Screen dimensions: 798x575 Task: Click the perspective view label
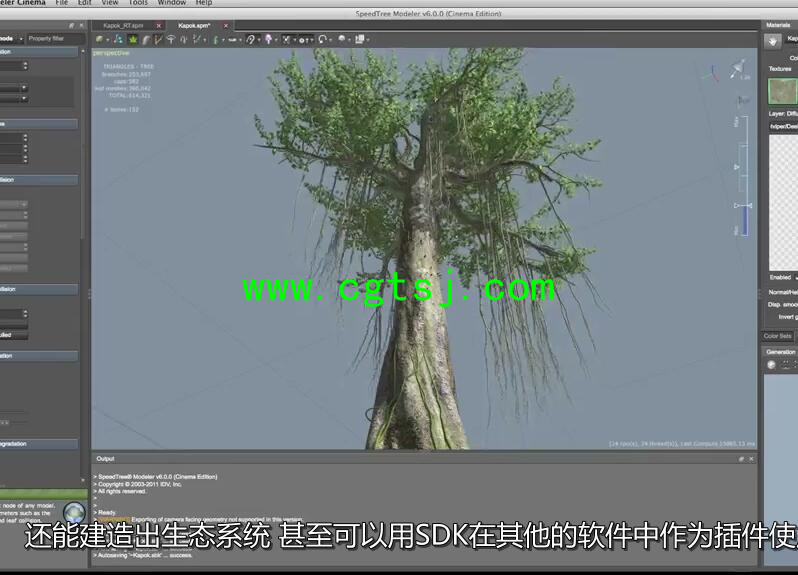pos(111,52)
